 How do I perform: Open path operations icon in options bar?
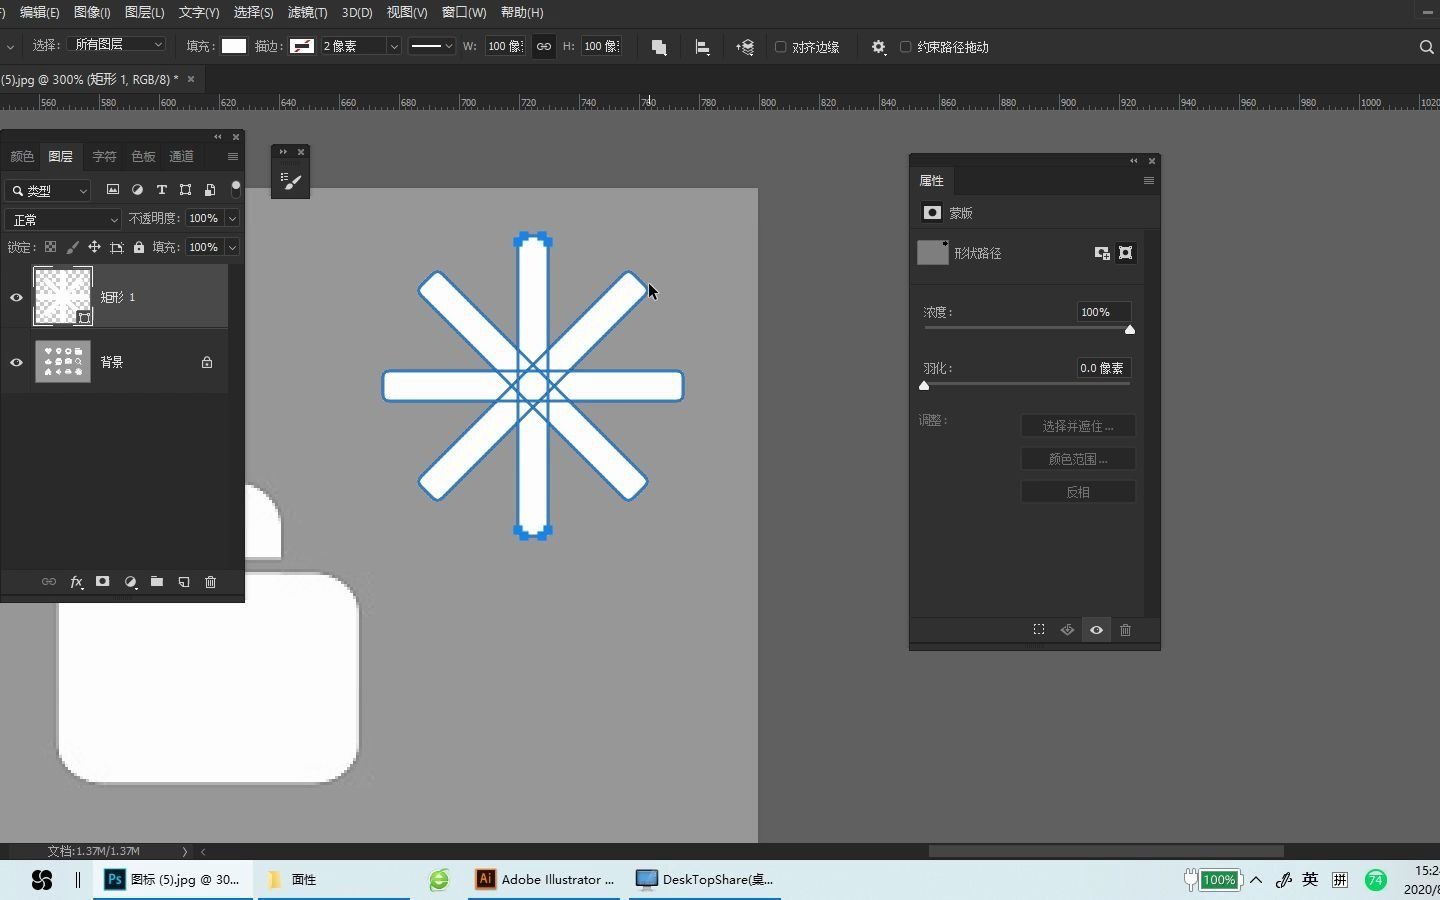(659, 47)
